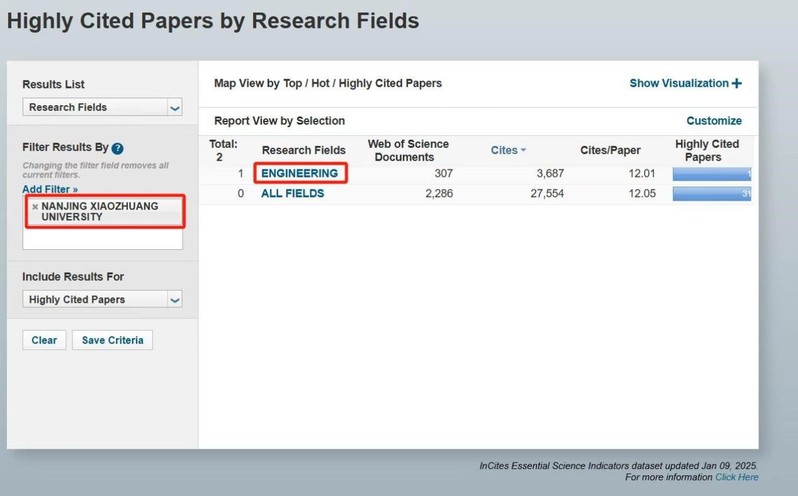Image resolution: width=798 pixels, height=496 pixels.
Task: Click inside the filter input box
Action: tap(103, 240)
